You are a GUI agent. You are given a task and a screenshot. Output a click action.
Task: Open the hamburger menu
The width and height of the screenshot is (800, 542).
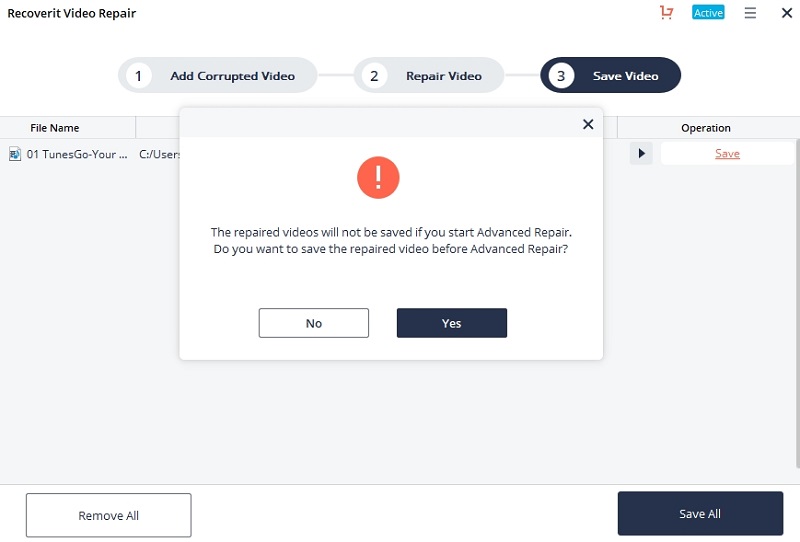coord(750,13)
